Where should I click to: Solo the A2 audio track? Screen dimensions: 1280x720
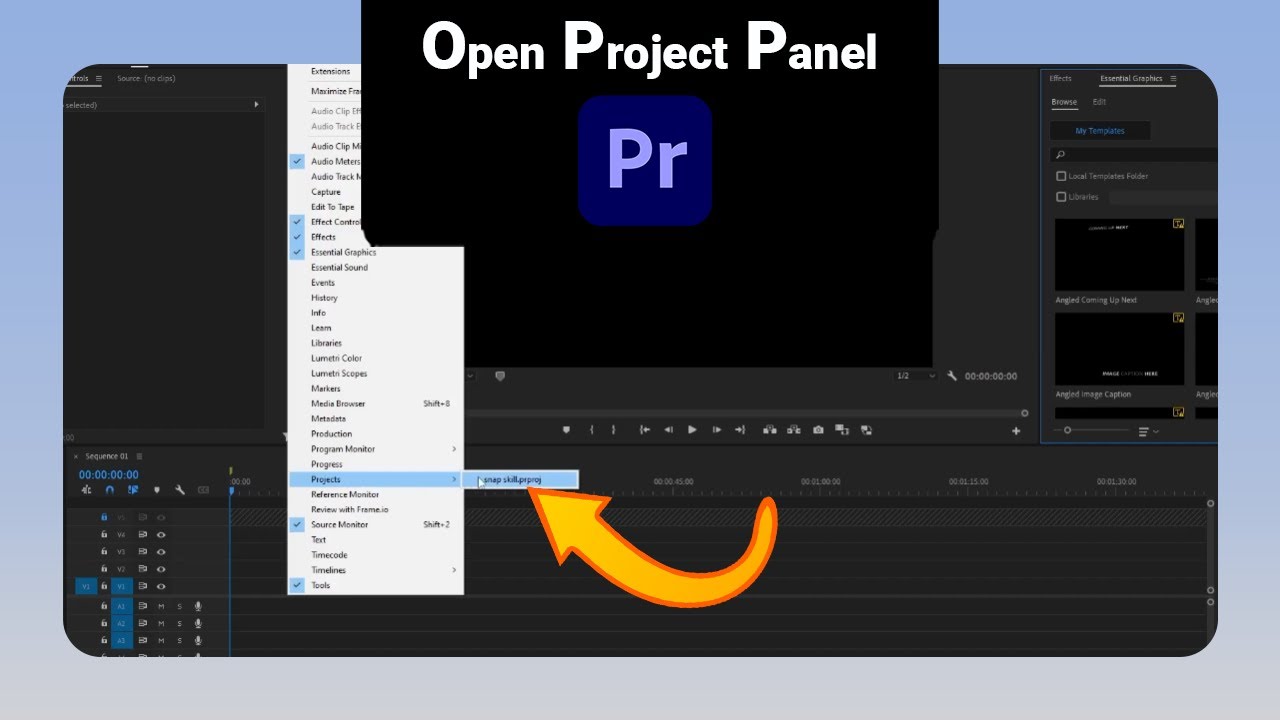(180, 623)
